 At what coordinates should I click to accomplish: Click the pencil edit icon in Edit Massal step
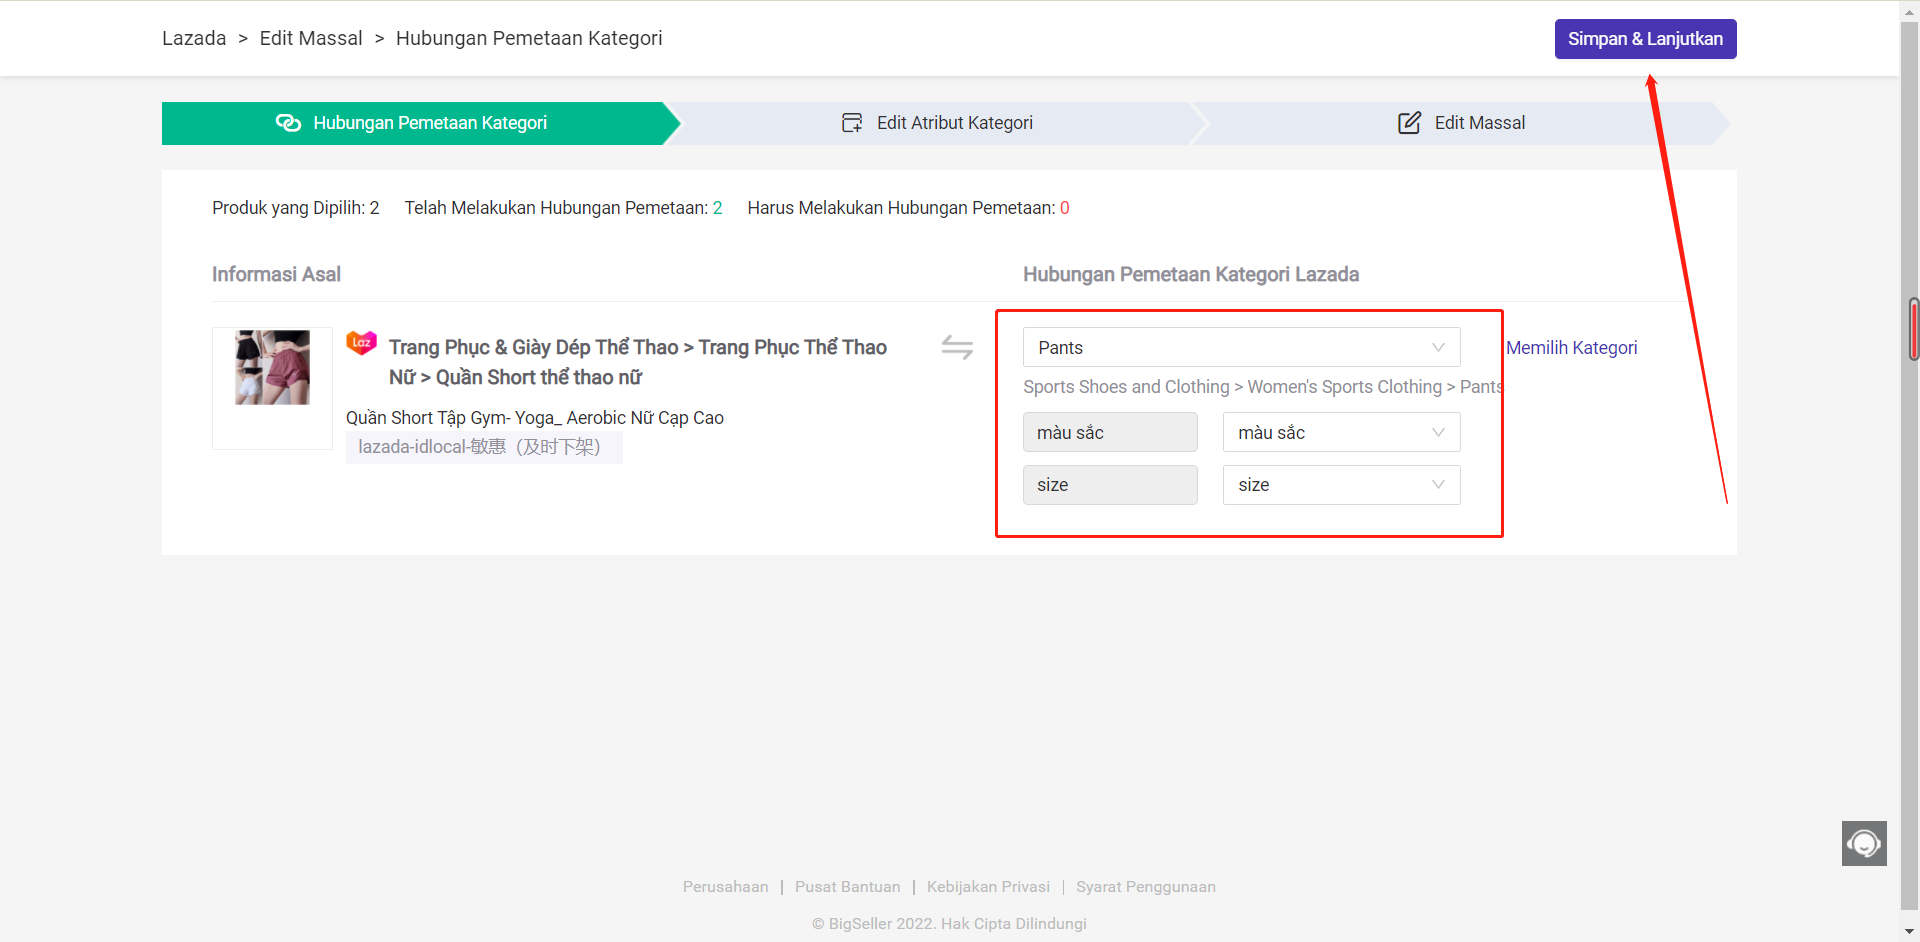click(1409, 123)
